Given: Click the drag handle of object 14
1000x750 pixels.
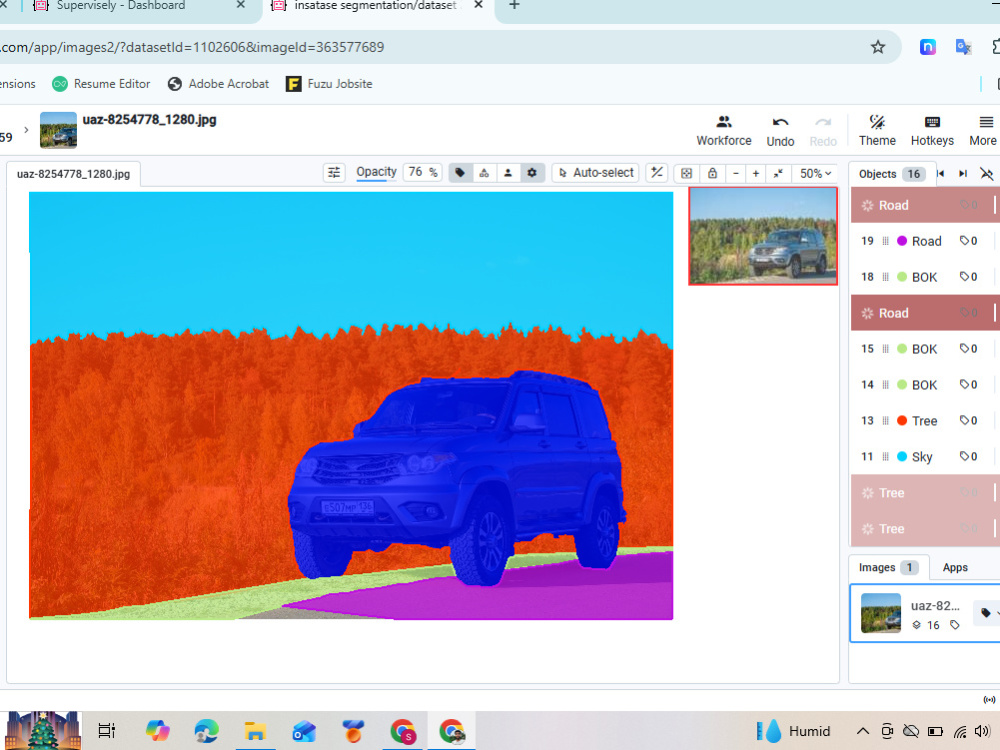Looking at the screenshot, I should (885, 385).
